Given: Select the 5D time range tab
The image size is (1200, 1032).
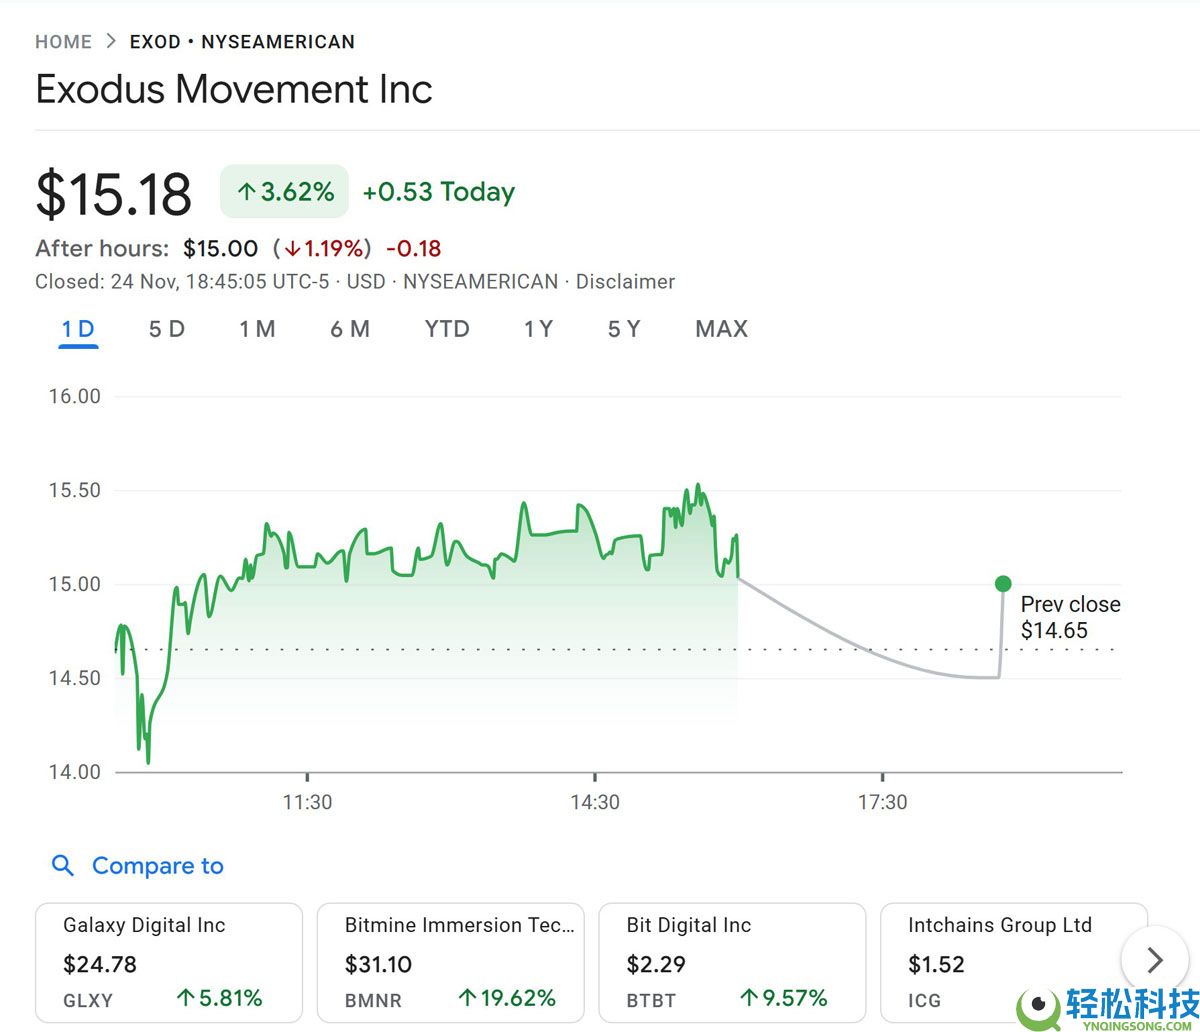Looking at the screenshot, I should tap(166, 328).
